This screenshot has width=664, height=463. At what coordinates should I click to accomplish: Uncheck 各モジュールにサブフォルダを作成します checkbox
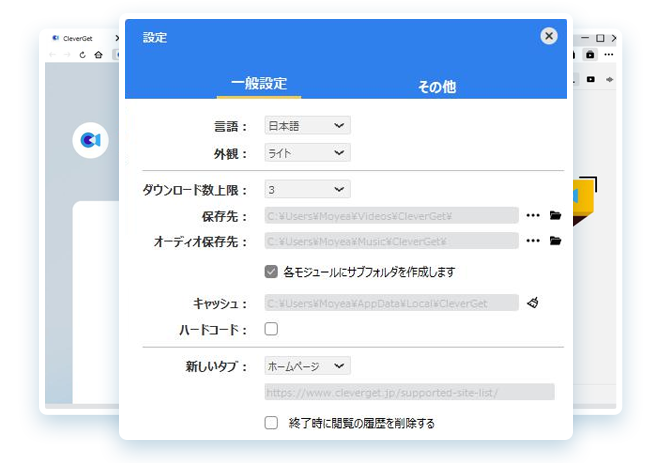pos(271,272)
